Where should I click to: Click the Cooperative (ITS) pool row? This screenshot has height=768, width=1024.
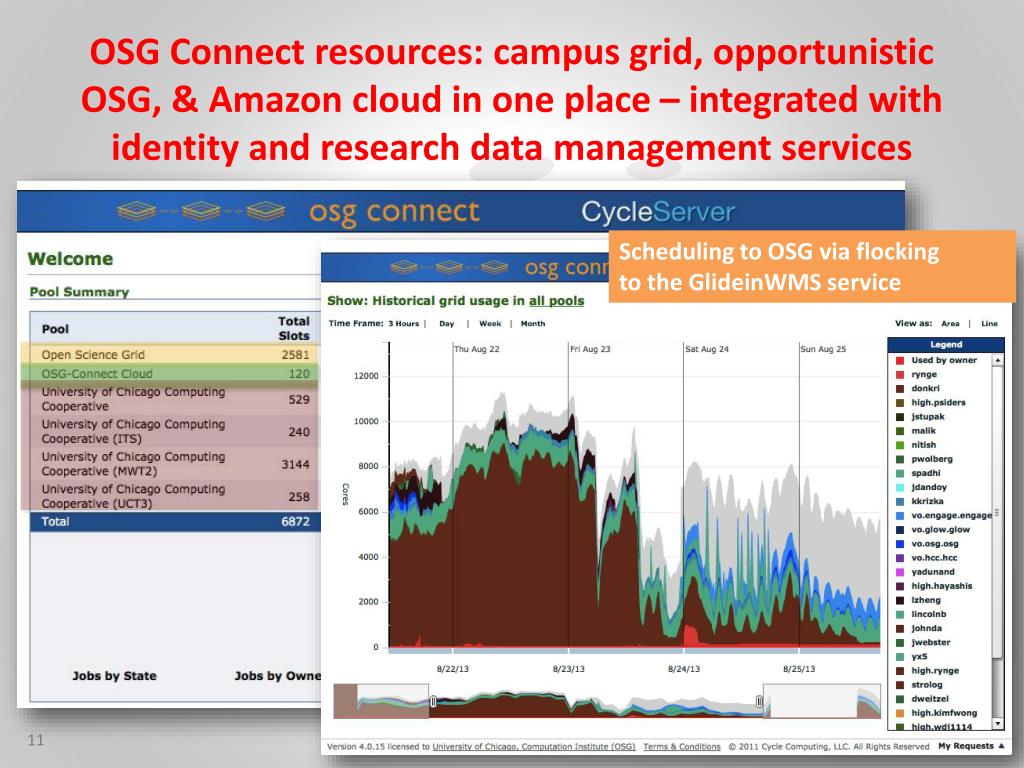point(174,432)
